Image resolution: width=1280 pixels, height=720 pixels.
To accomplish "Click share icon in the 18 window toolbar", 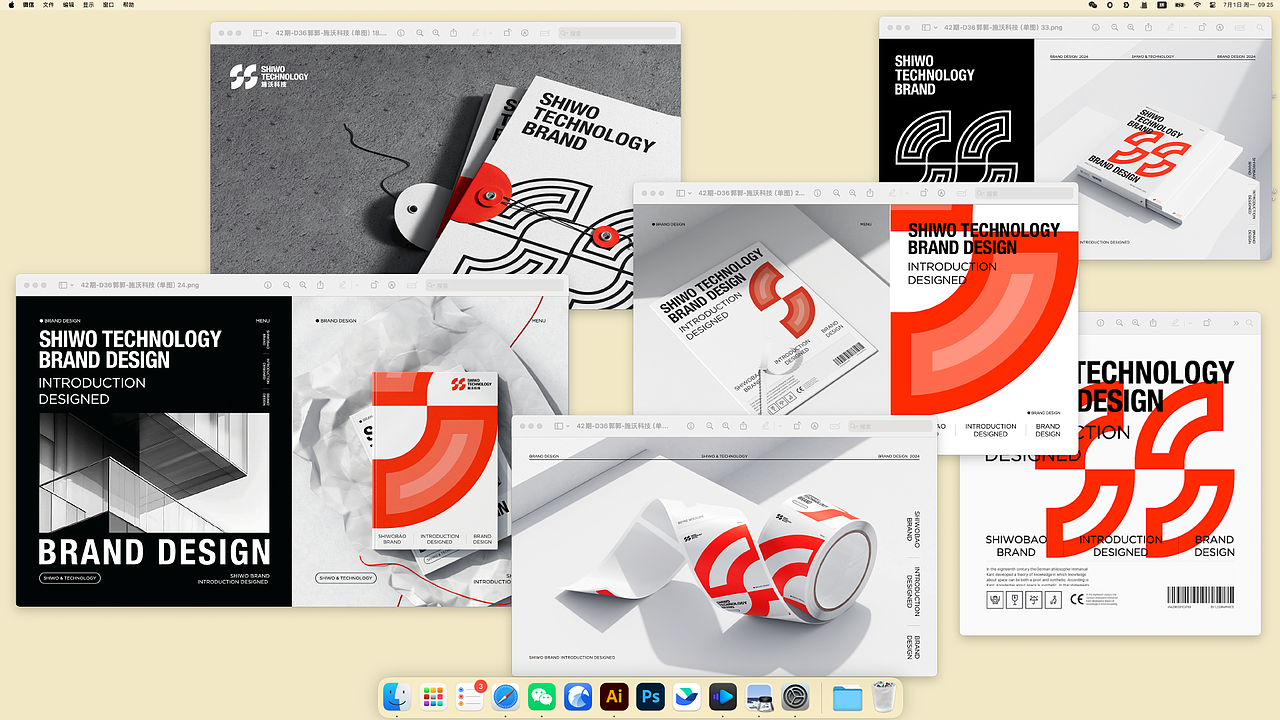I will pos(453,33).
